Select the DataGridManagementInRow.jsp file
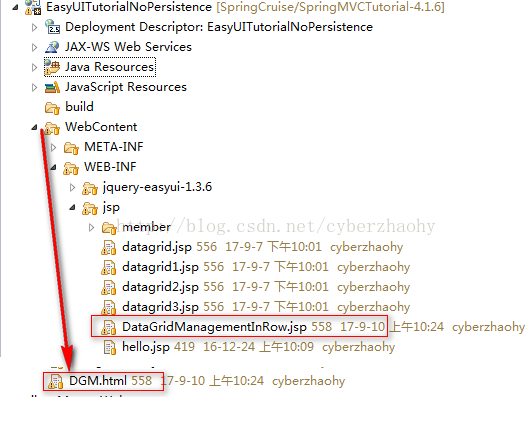532x430 pixels. coord(214,327)
